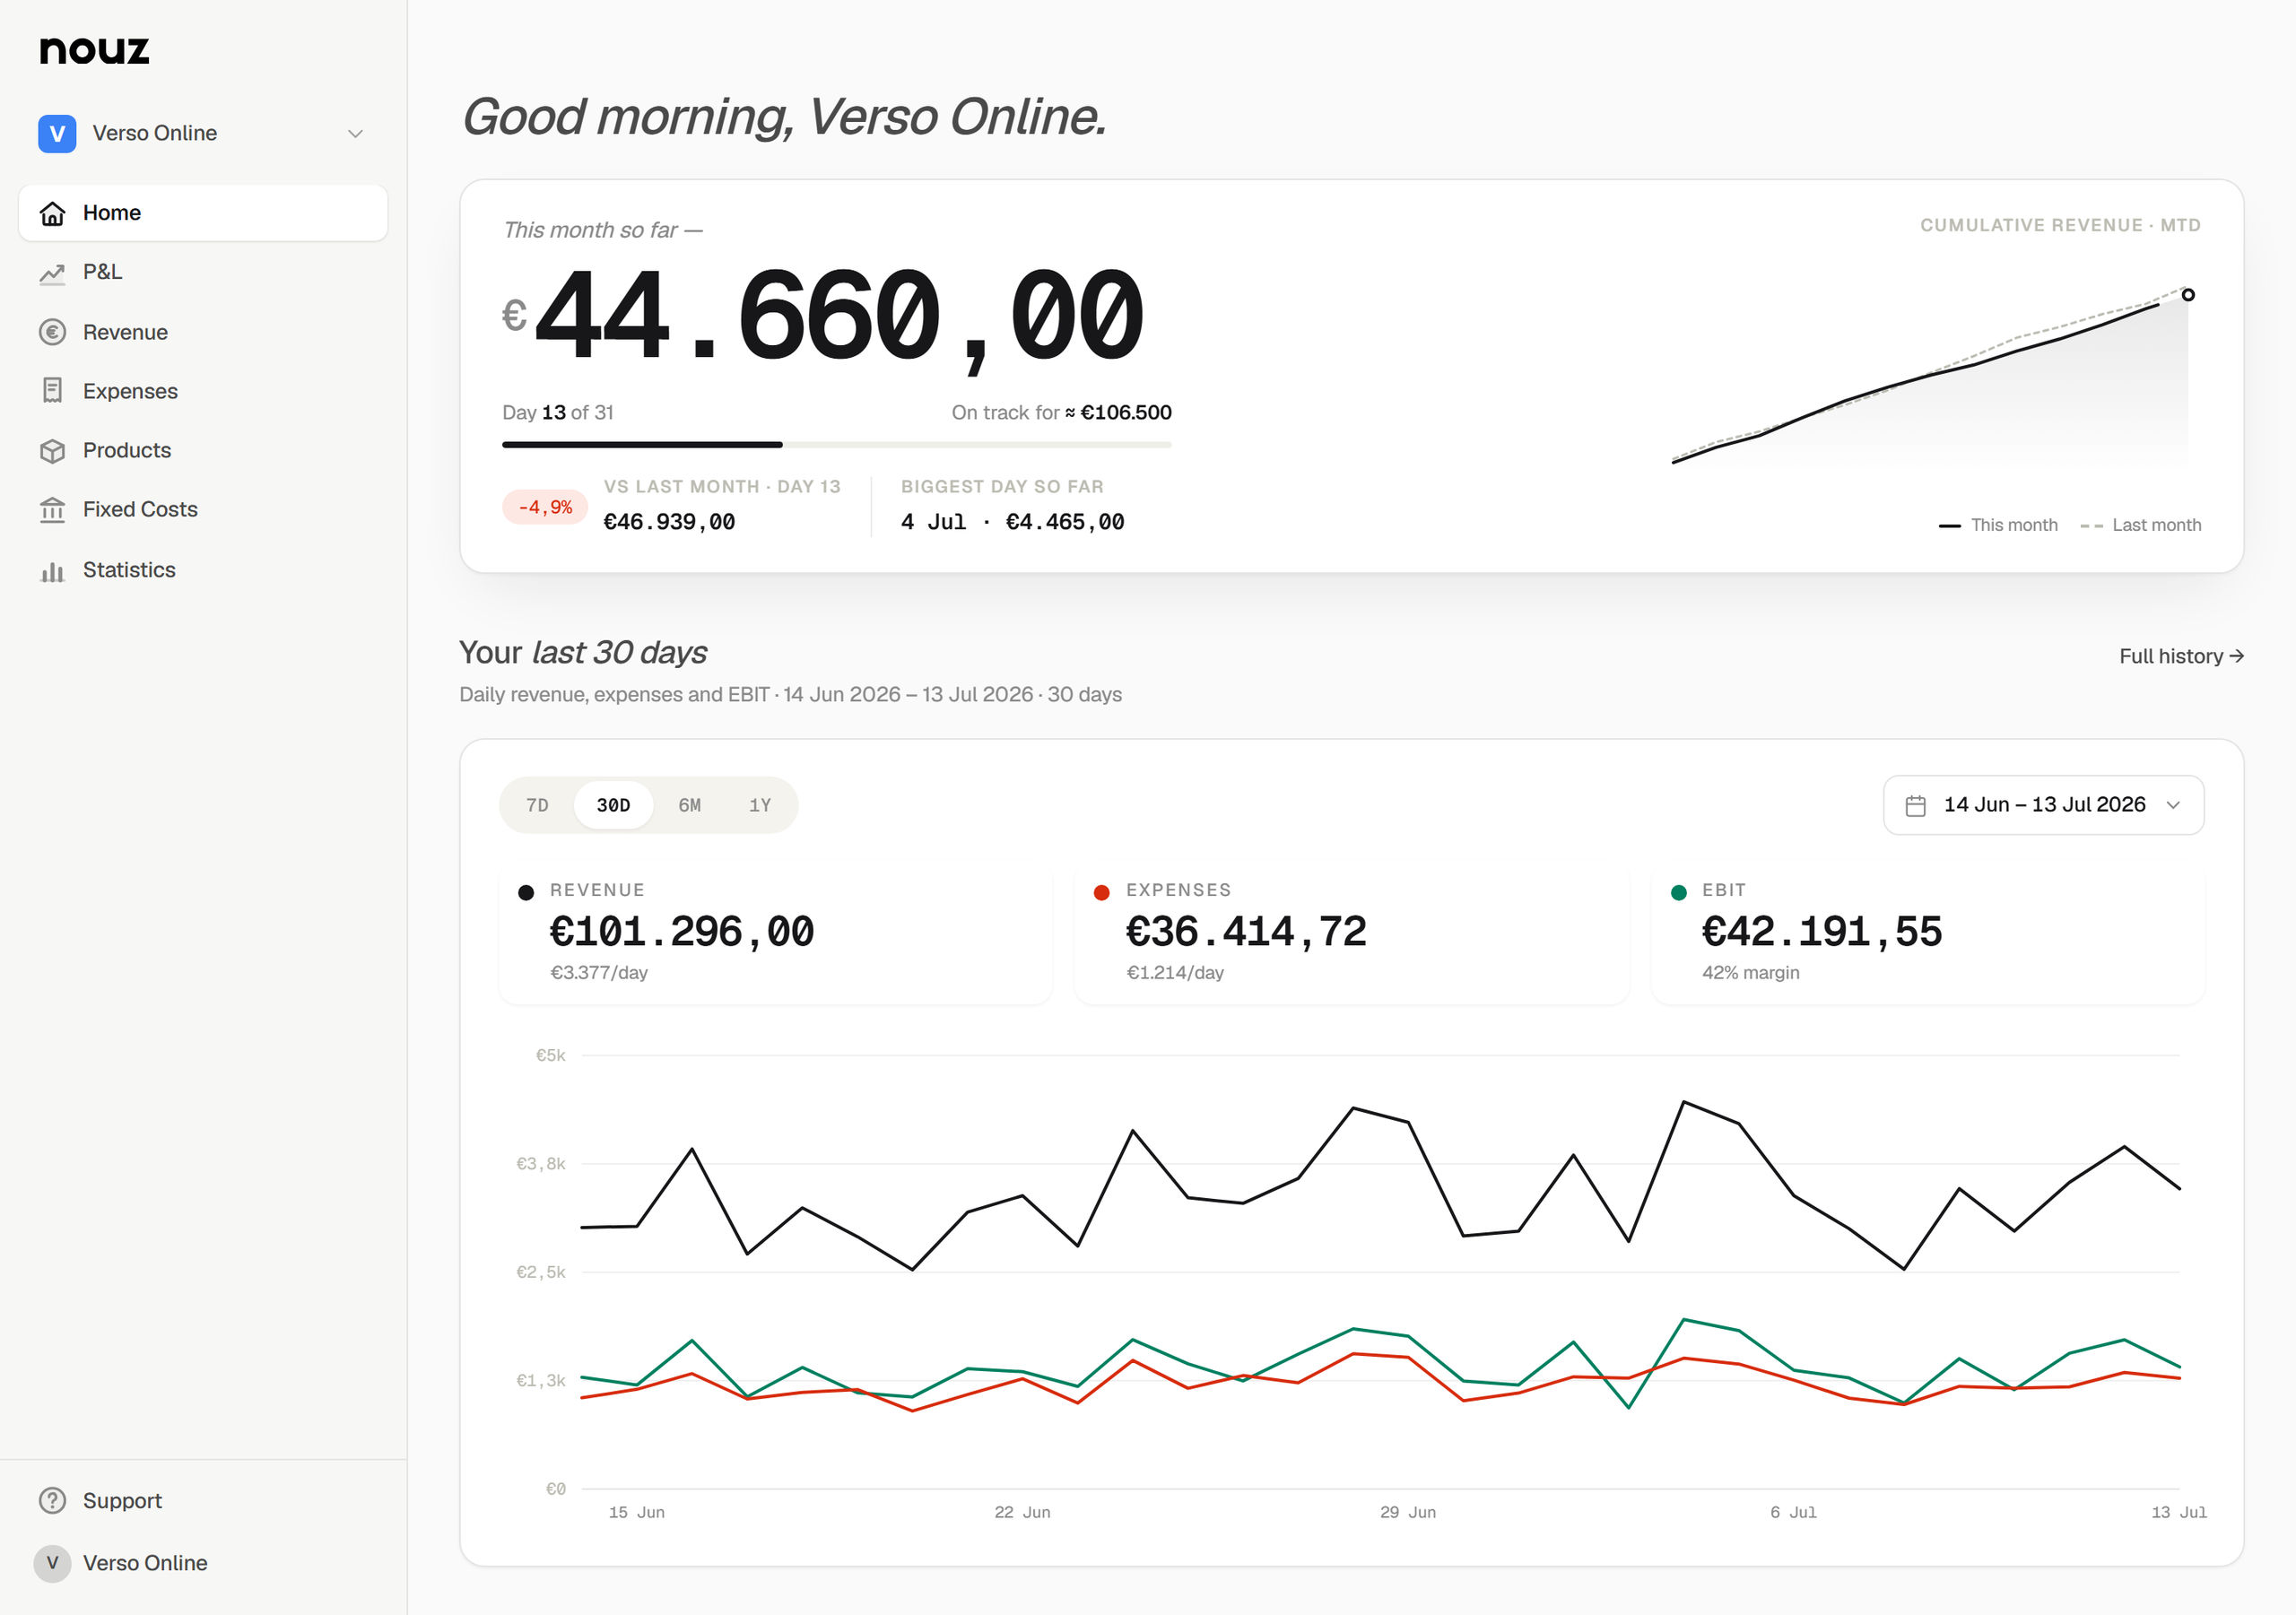Click the grey V account avatar at bottom
Viewport: 2296px width, 1615px height.
(x=52, y=1562)
